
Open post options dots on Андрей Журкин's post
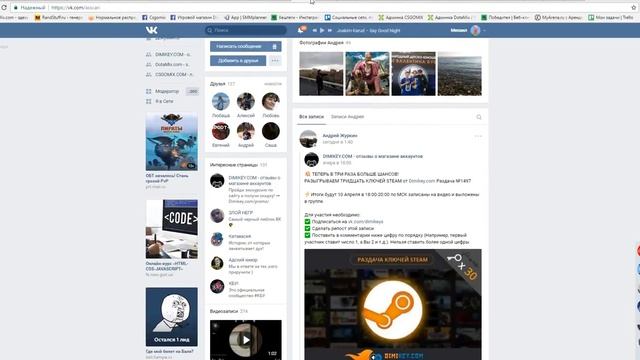pos(478,136)
